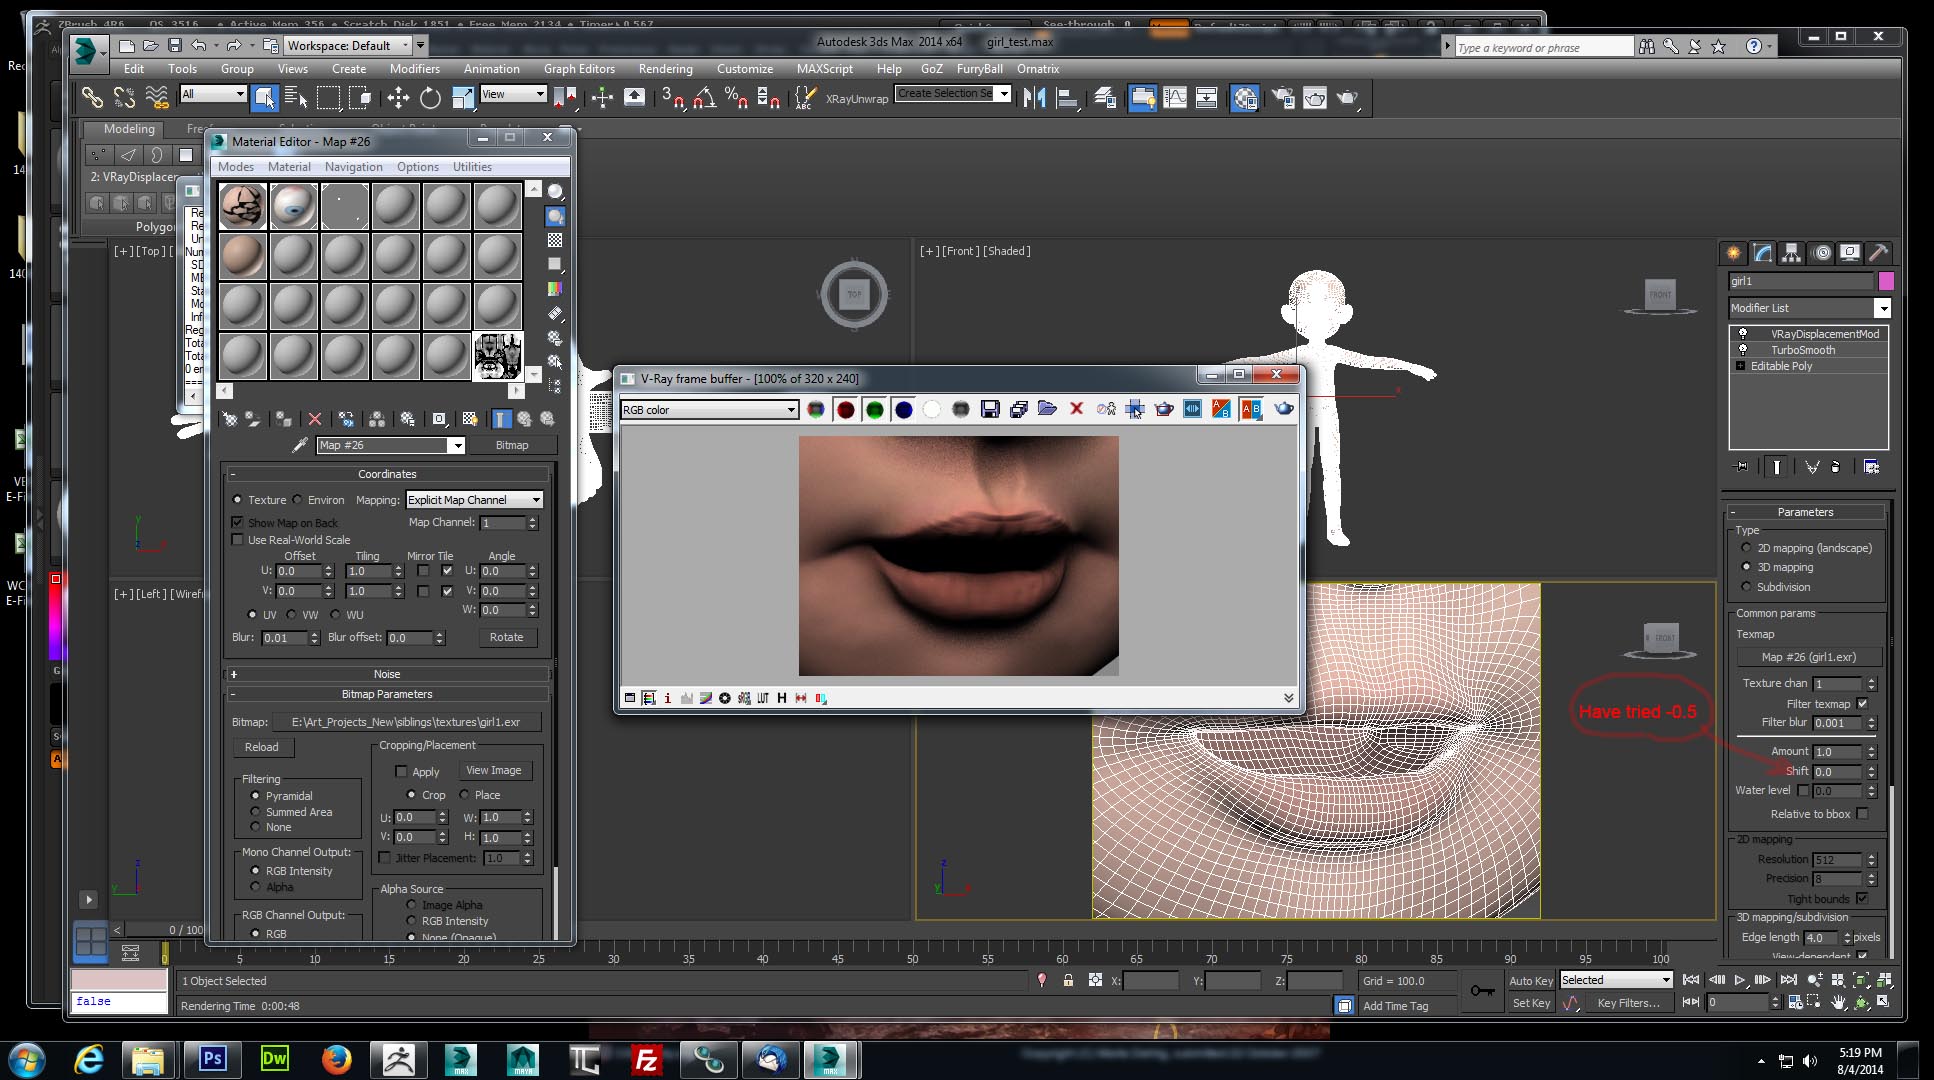
Task: Select Subdivision mapping type radio button
Action: pyautogui.click(x=1746, y=587)
